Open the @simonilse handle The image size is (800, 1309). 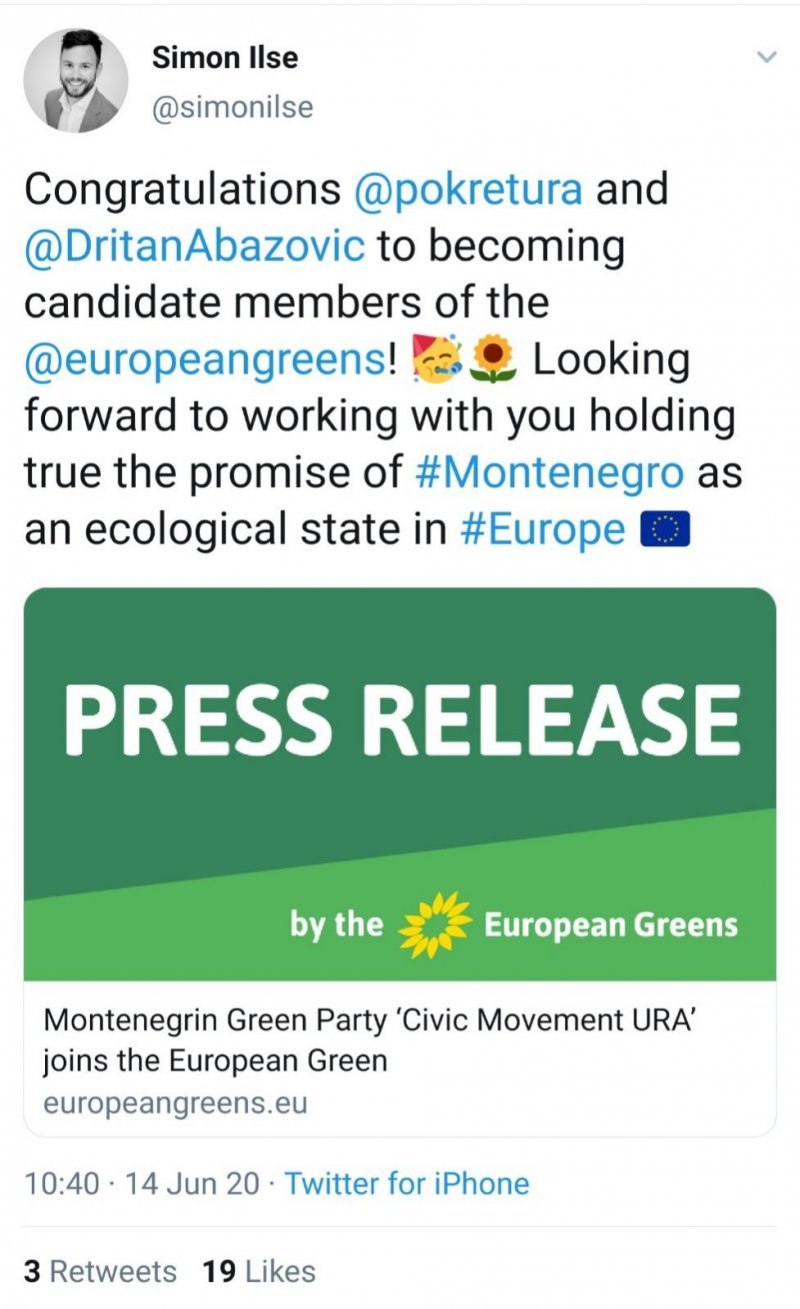click(x=232, y=107)
